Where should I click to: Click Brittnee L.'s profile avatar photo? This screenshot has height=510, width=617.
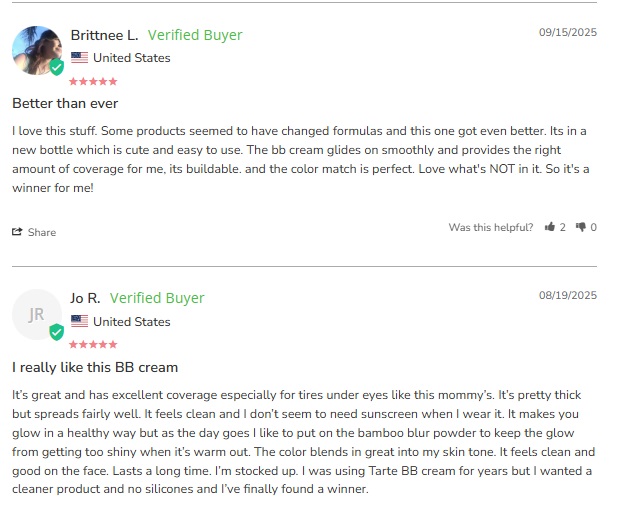[x=35, y=48]
